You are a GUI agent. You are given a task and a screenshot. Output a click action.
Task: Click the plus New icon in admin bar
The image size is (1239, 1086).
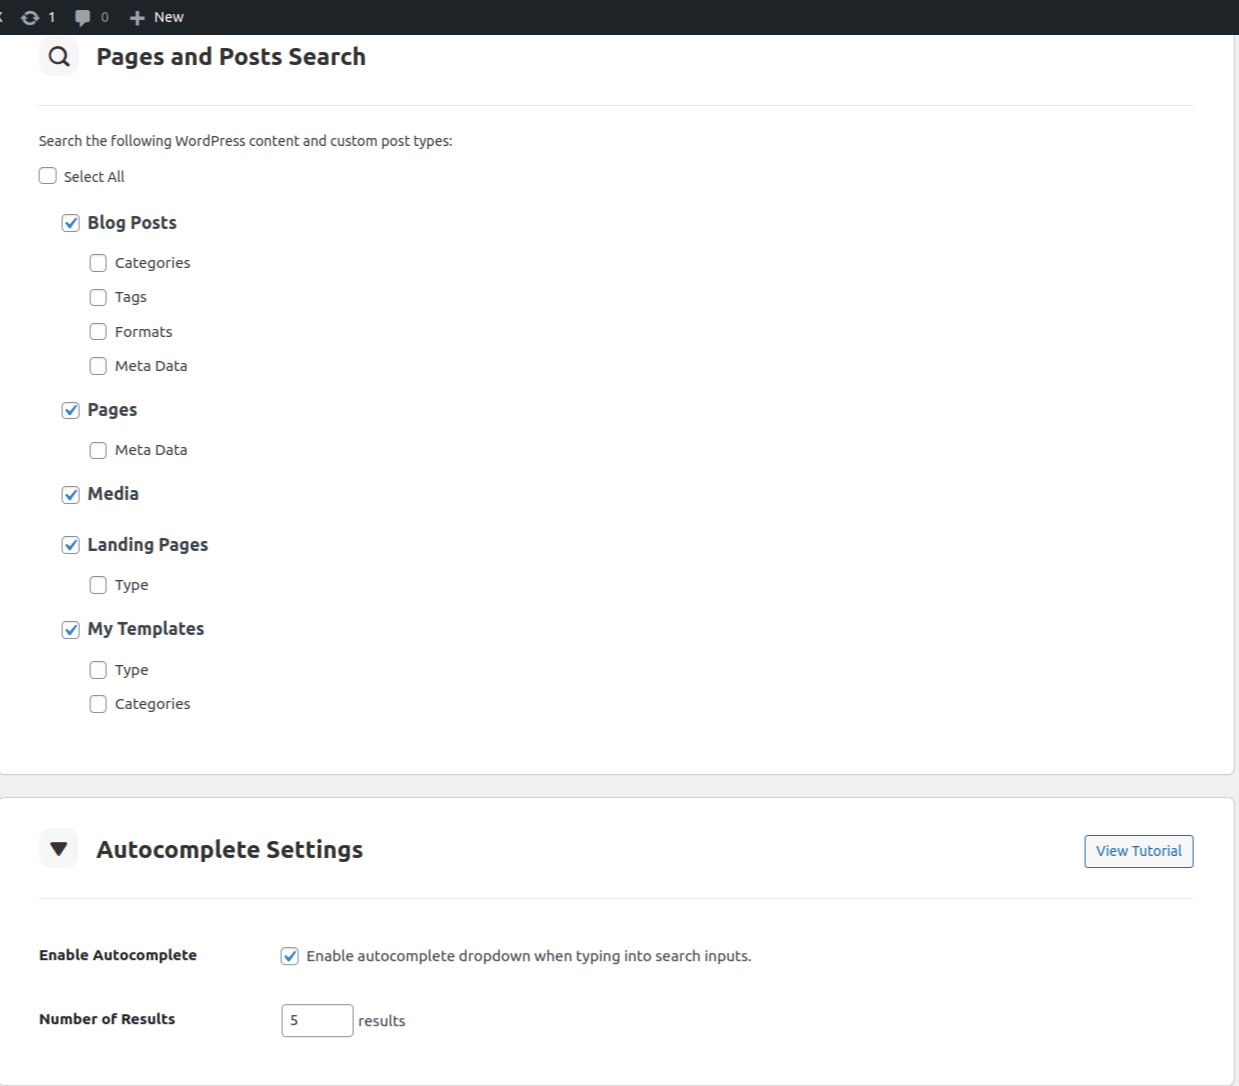(x=138, y=17)
